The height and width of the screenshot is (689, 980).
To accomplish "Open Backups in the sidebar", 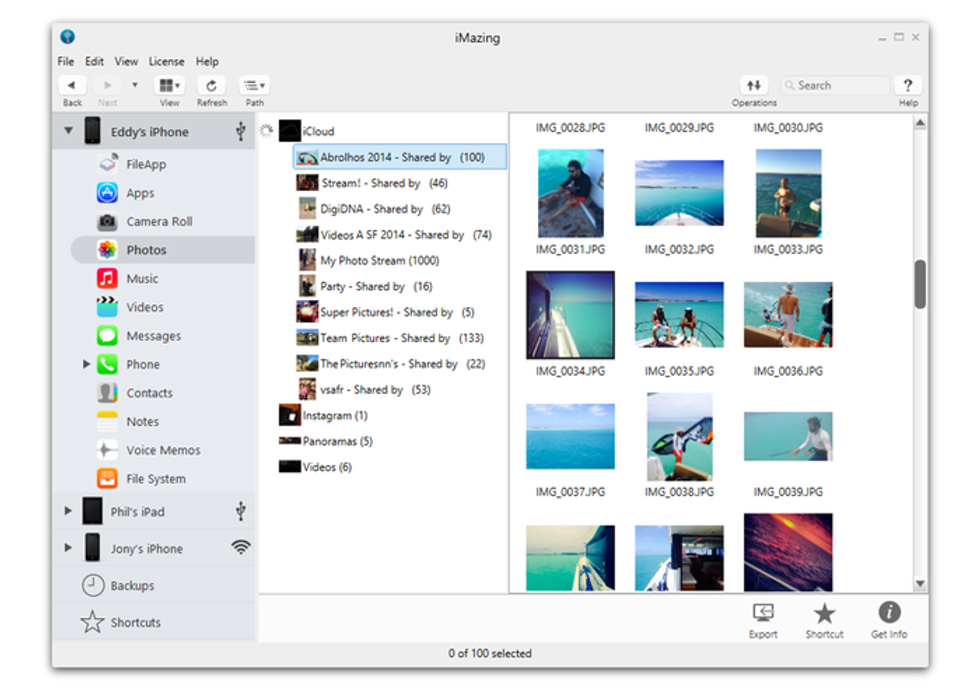I will (132, 586).
